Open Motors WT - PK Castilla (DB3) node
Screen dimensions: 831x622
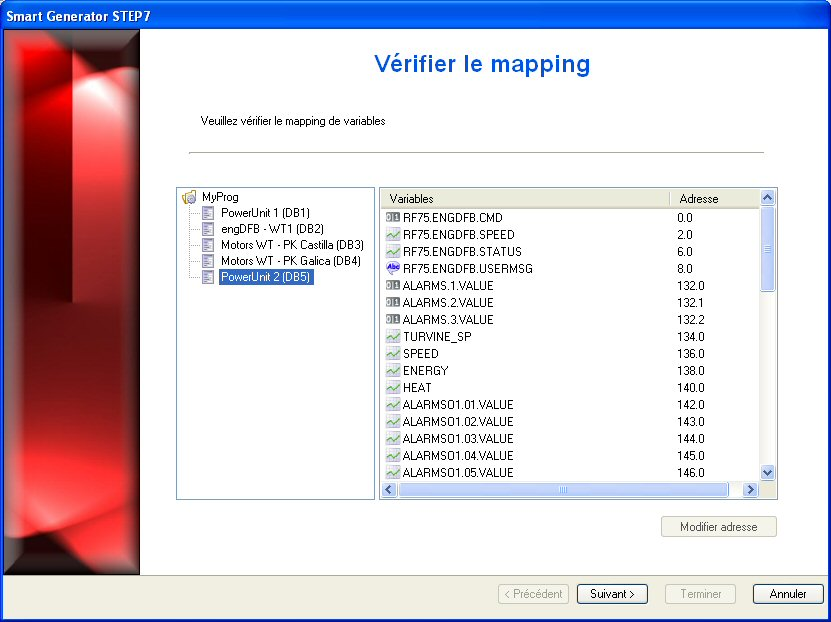292,245
